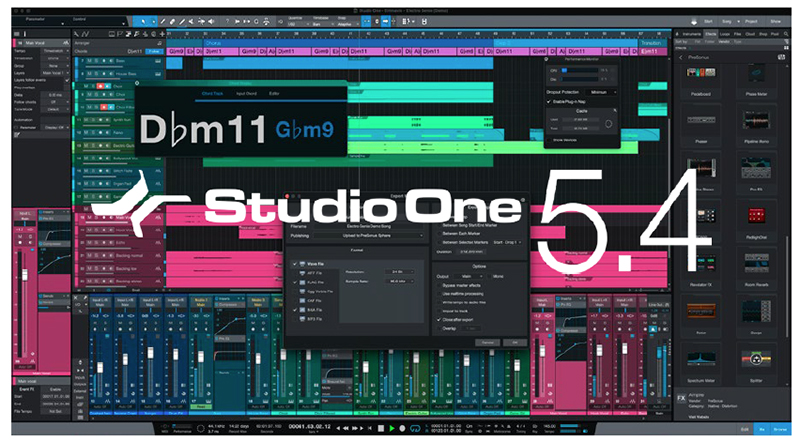Click the record transport button

coord(403,428)
